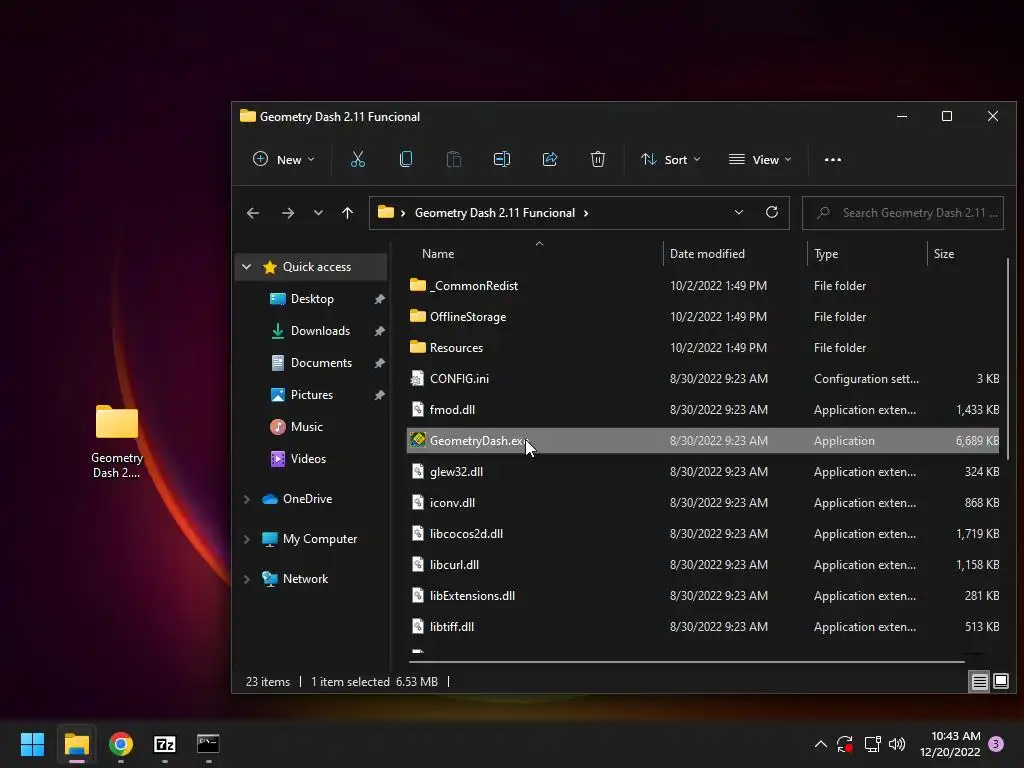
Task: Click the Rename icon in toolbar
Action: point(502,159)
